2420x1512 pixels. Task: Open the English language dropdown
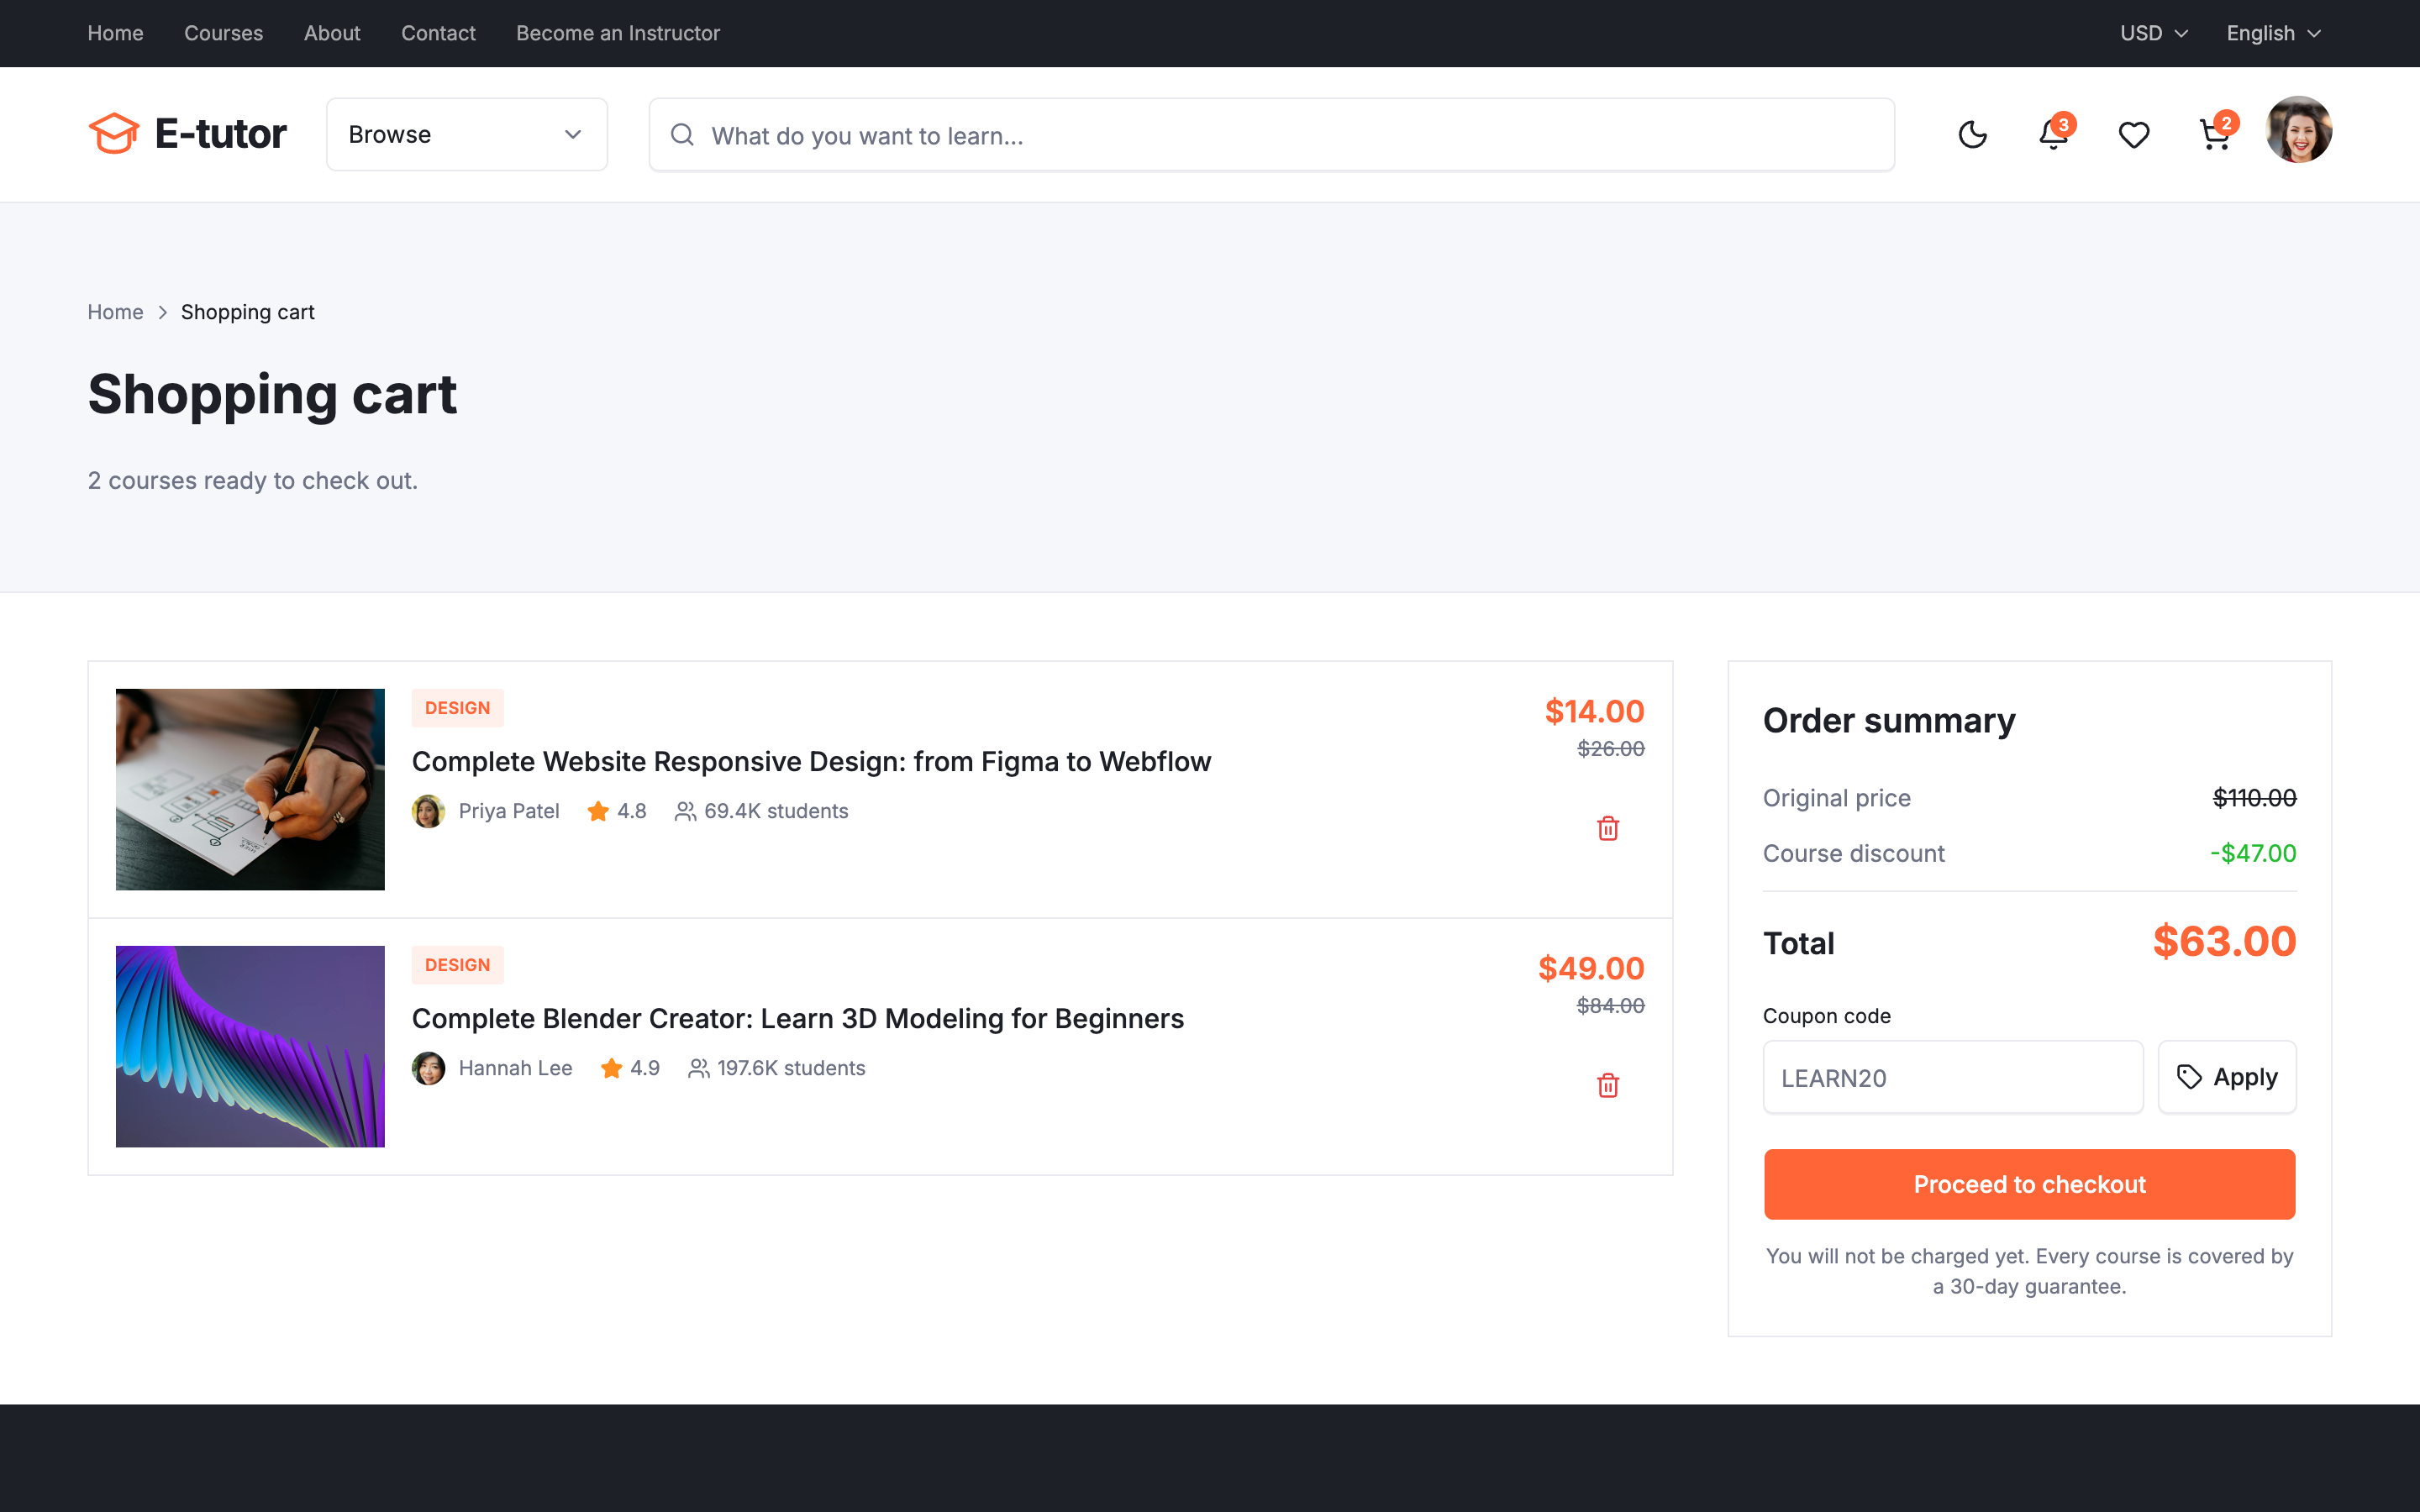pos(2273,33)
